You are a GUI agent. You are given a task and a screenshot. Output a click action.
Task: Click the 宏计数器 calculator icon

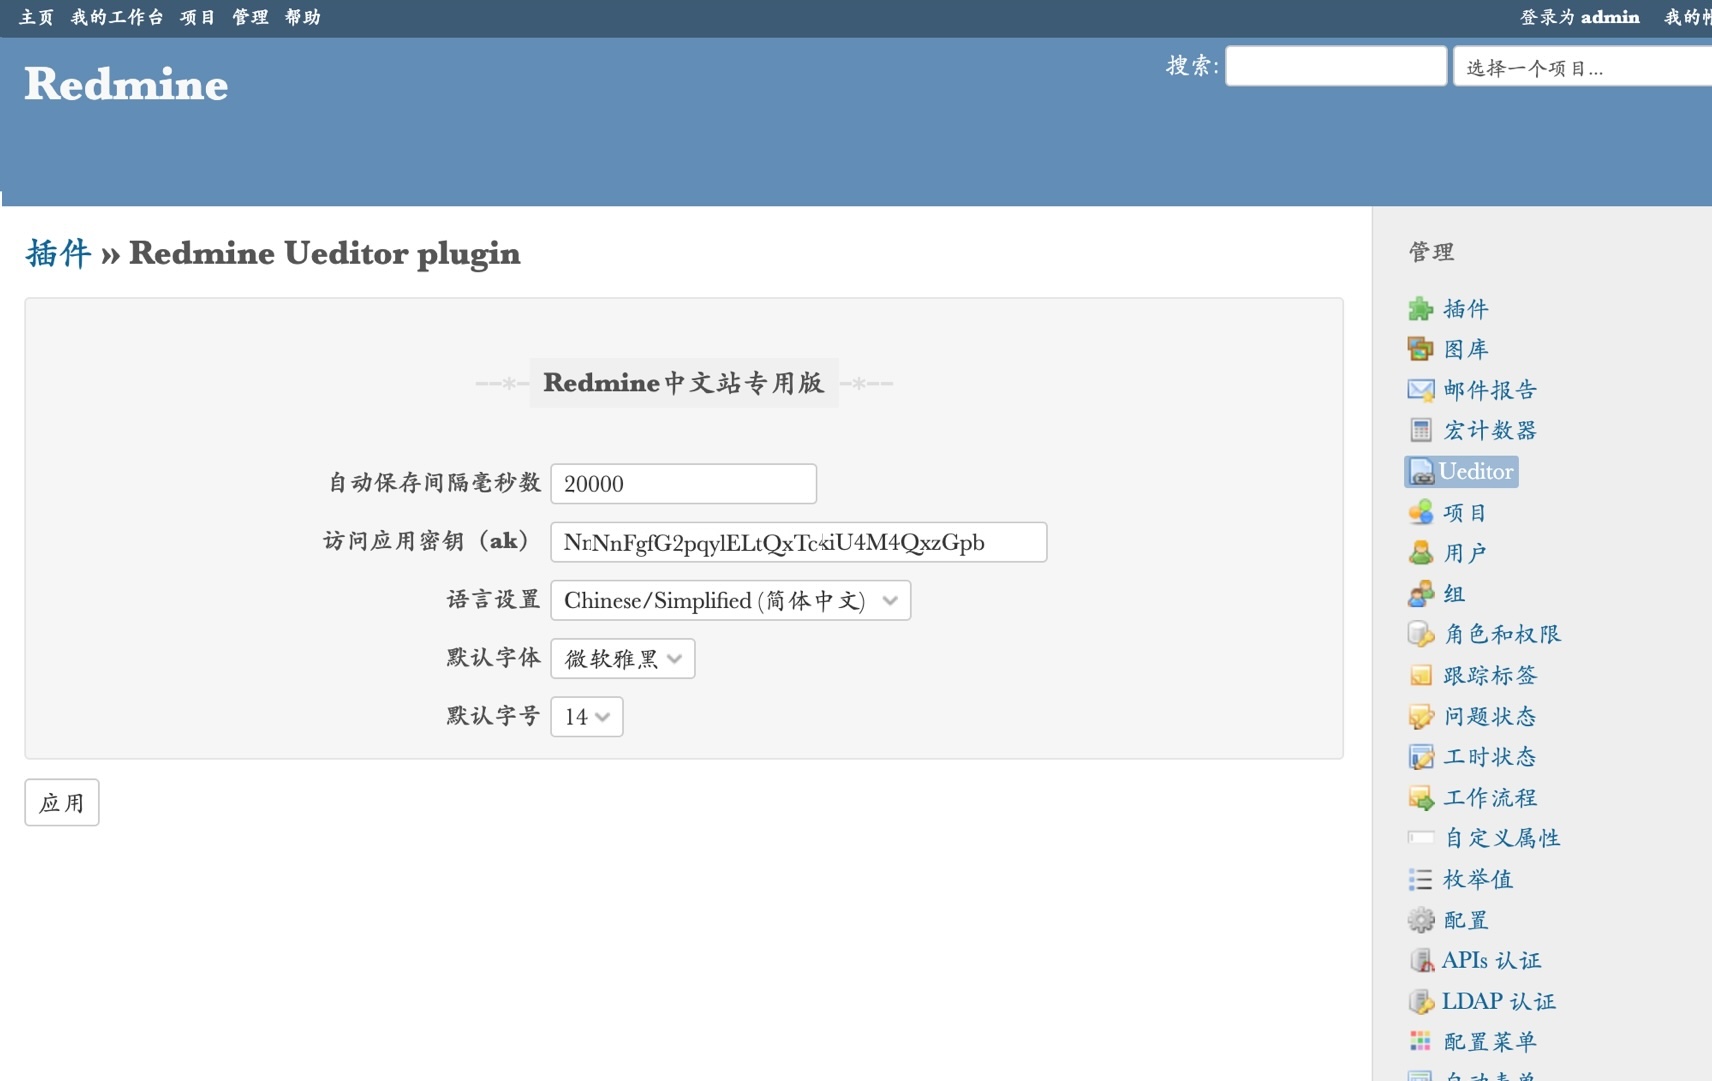pos(1420,431)
